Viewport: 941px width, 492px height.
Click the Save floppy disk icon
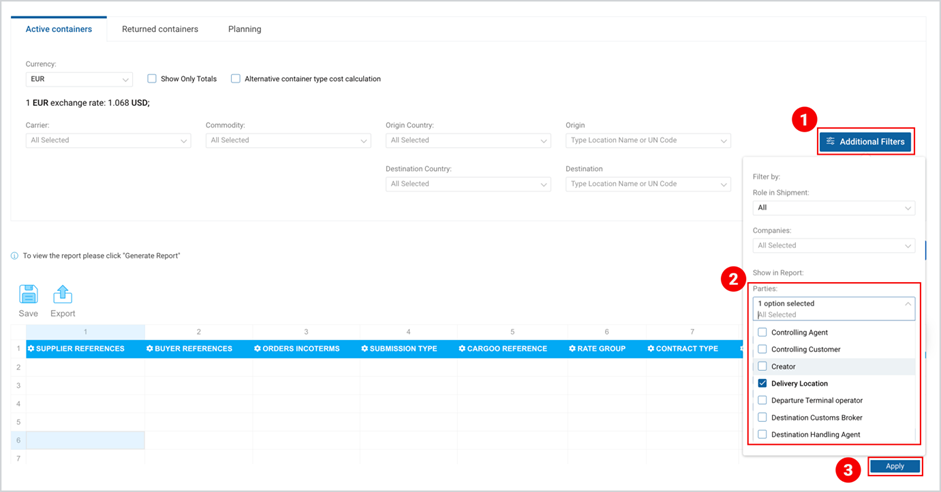click(x=28, y=294)
